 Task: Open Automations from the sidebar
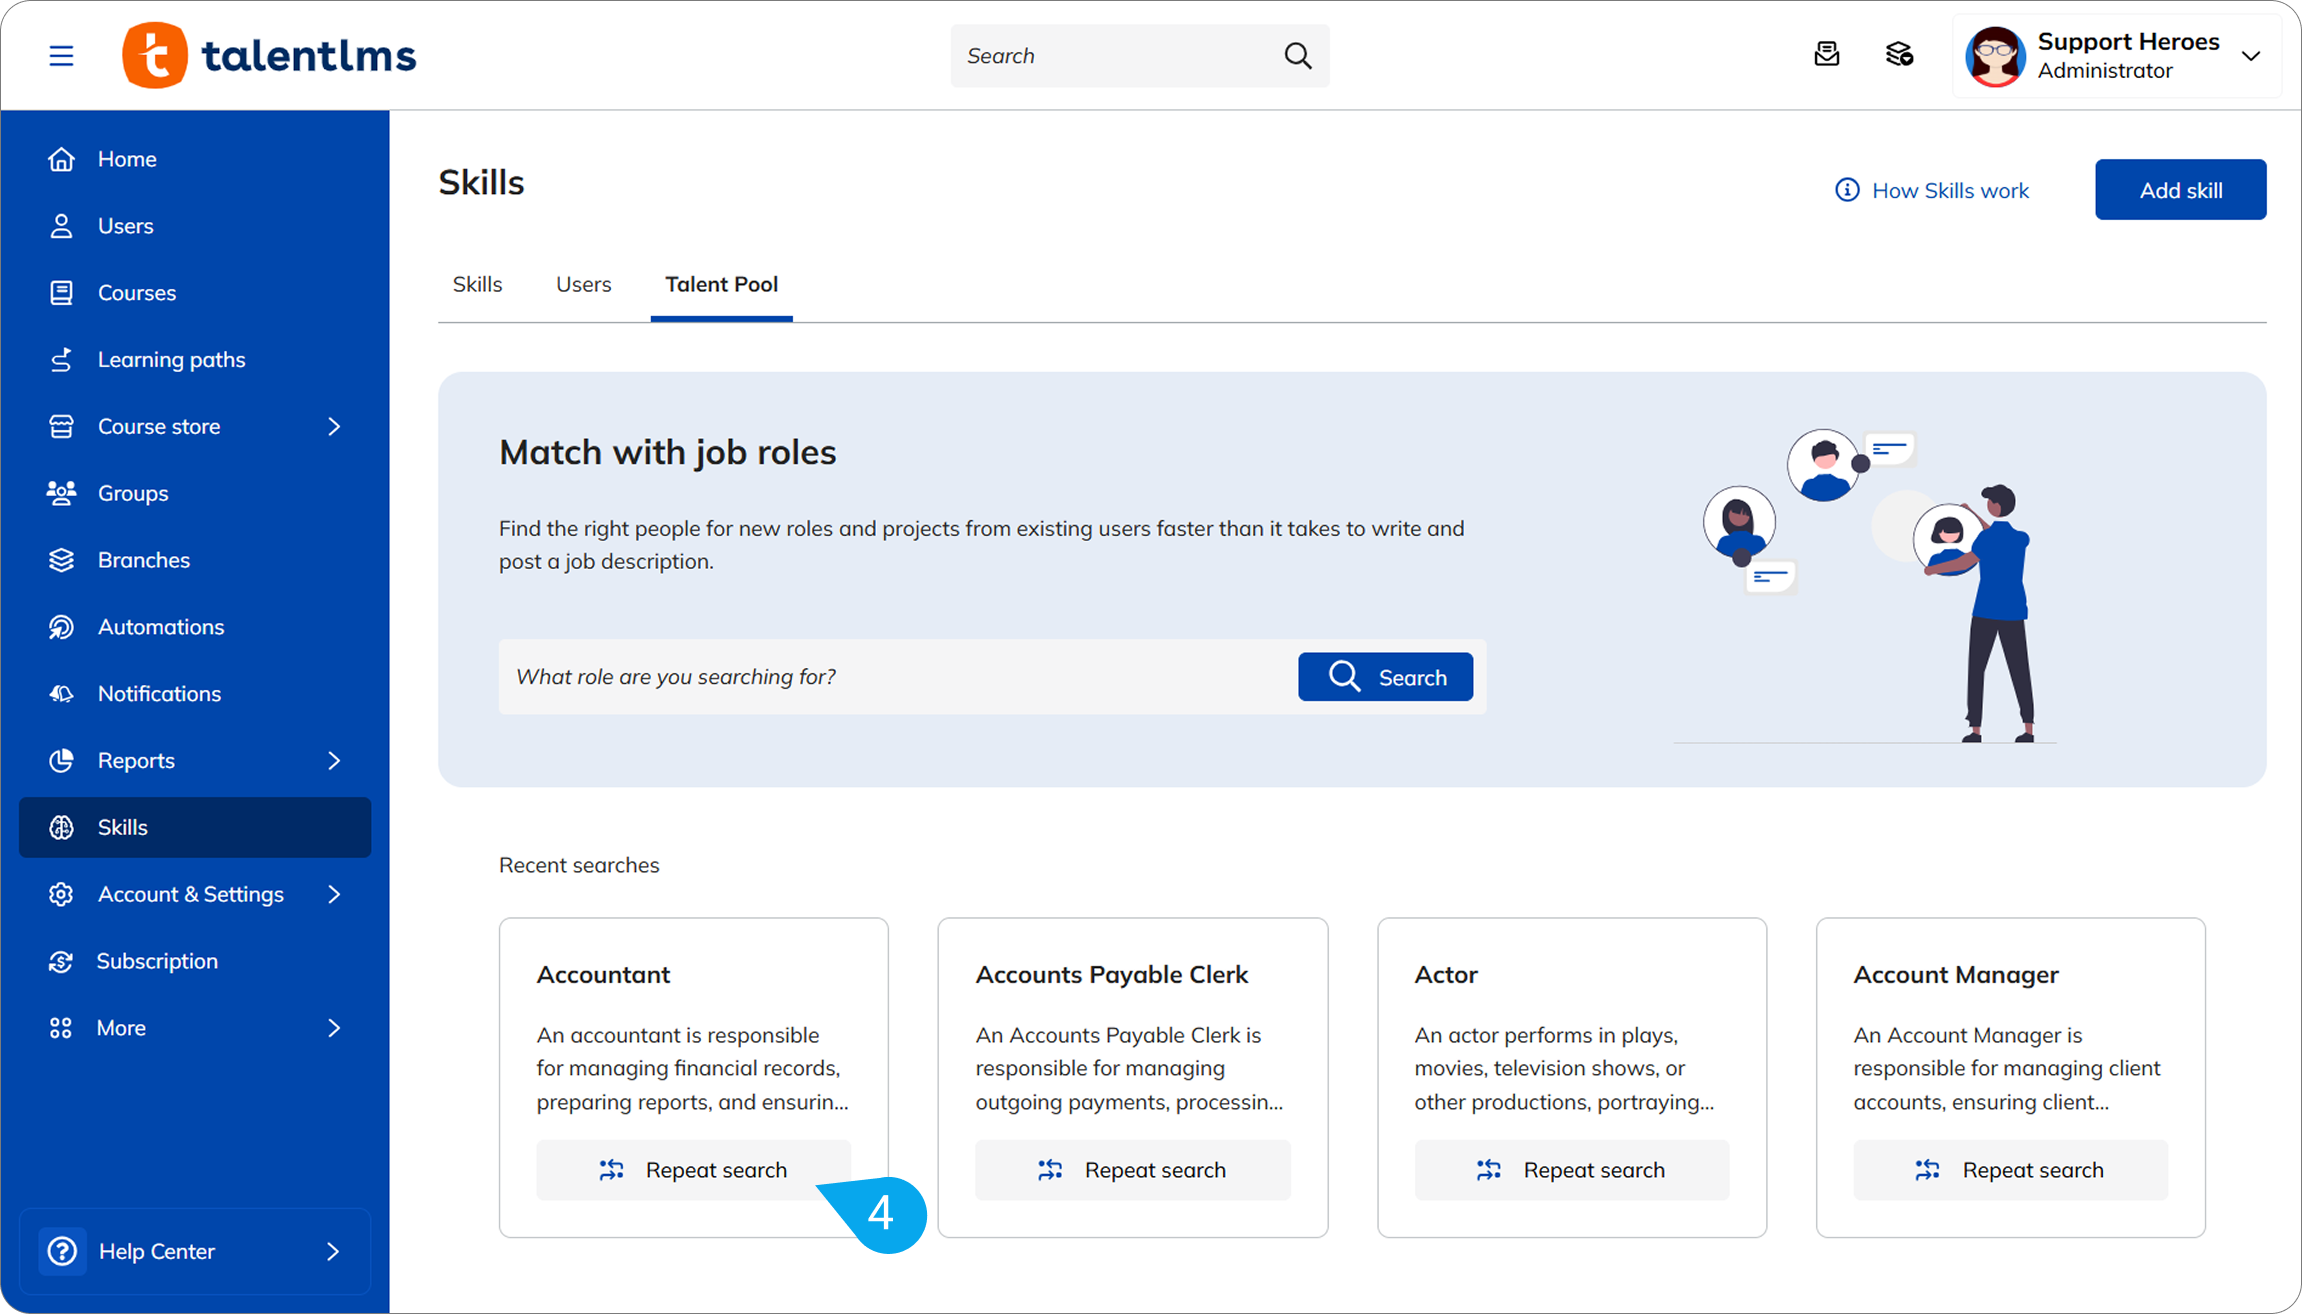tap(160, 627)
